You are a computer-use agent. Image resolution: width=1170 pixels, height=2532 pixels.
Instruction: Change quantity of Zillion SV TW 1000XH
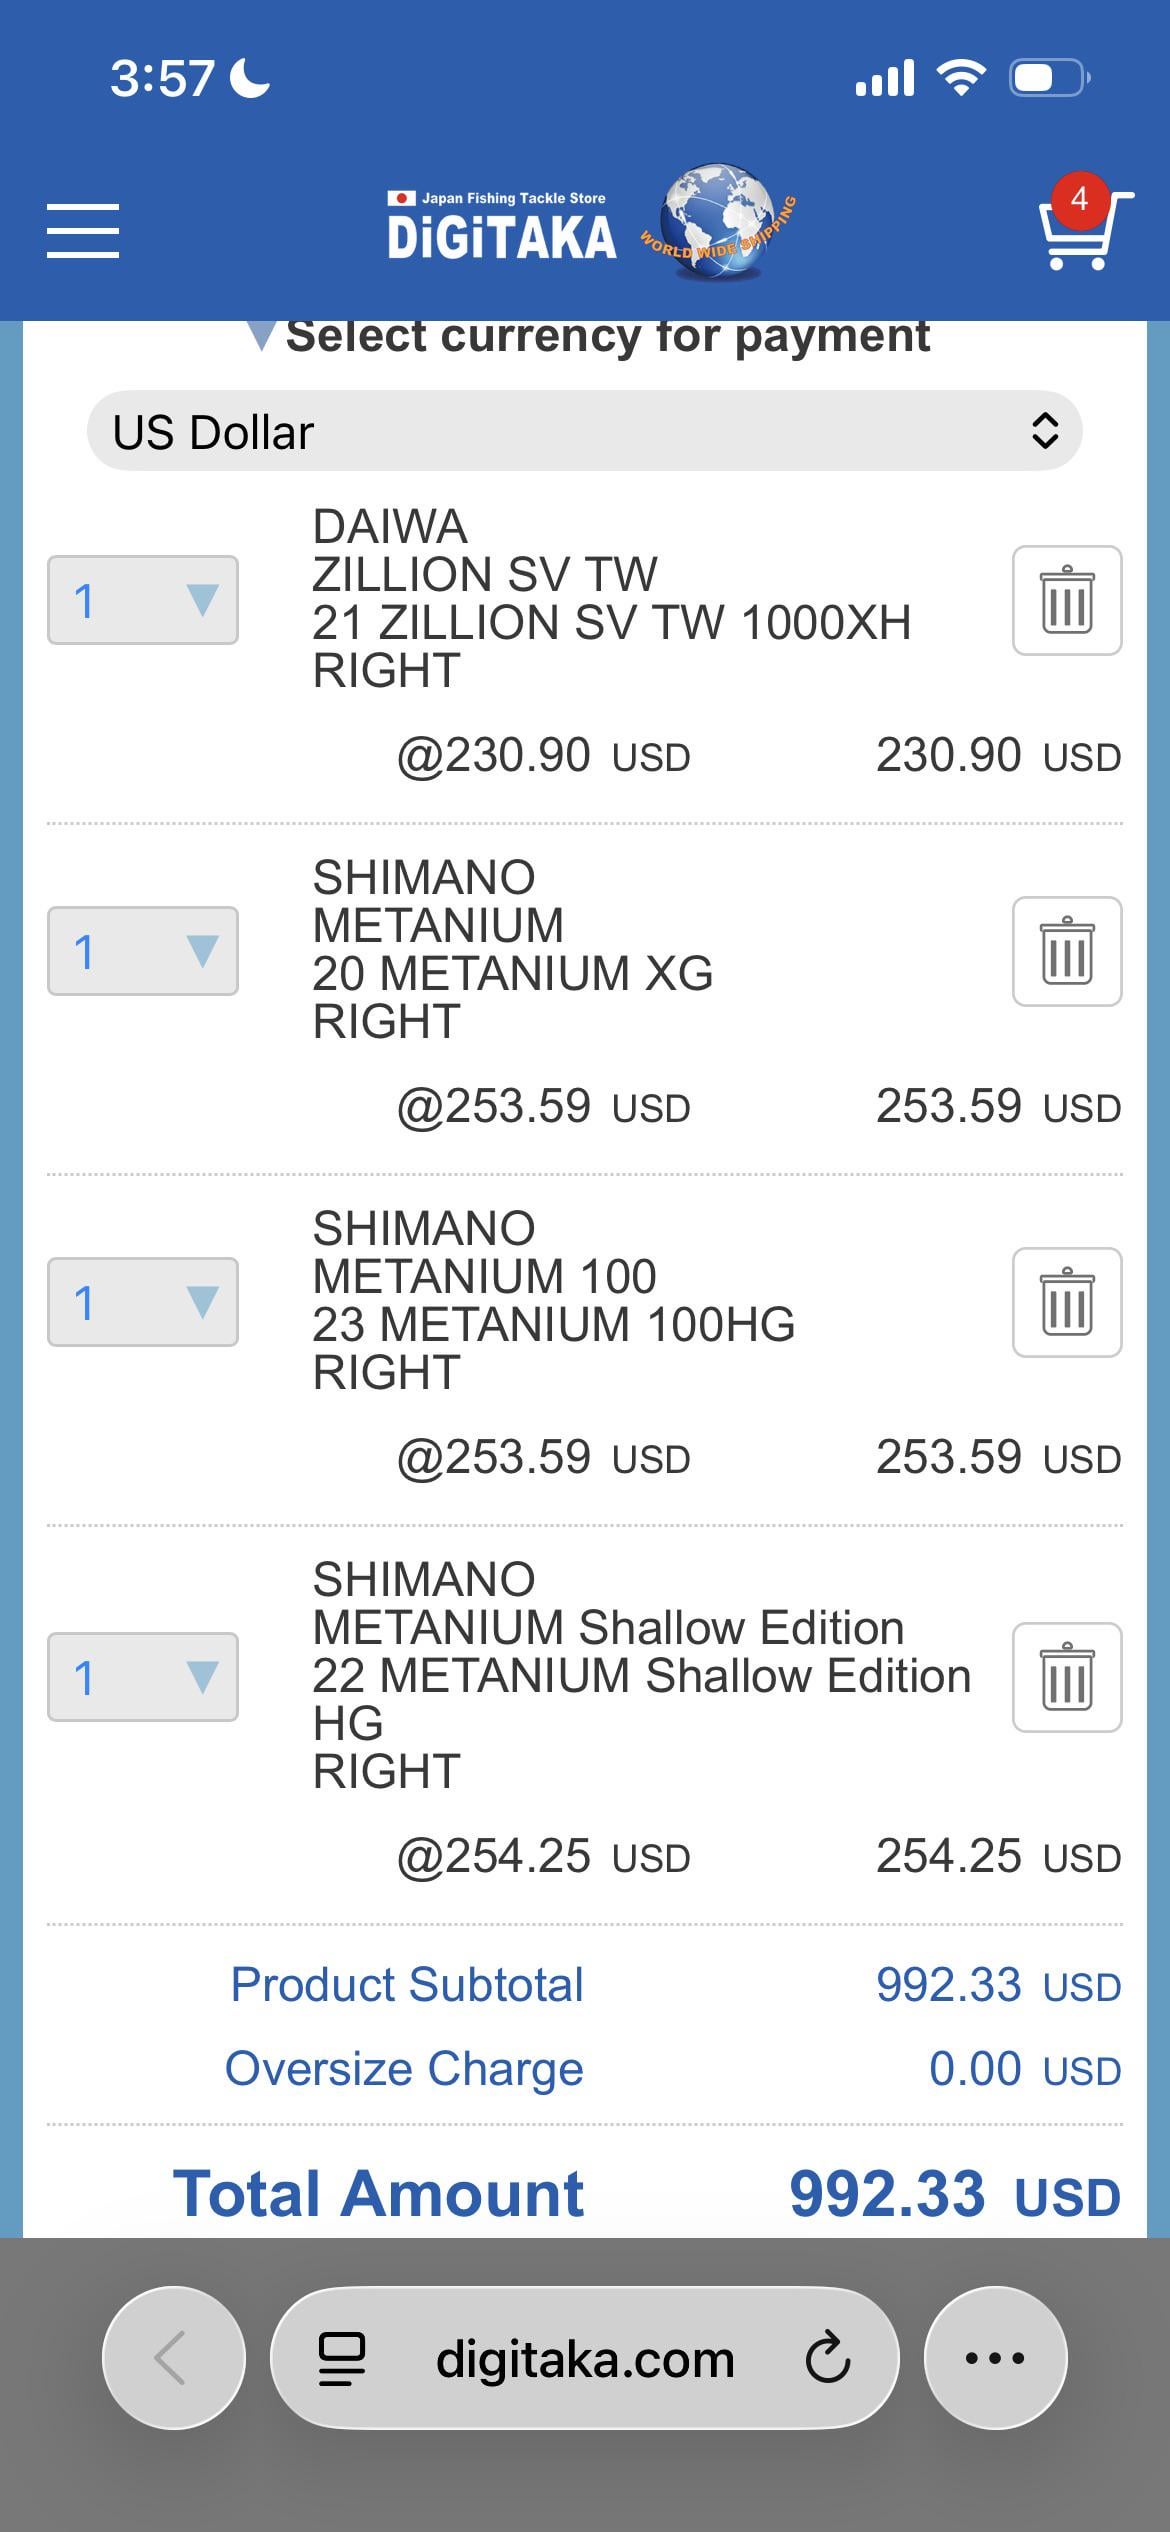143,600
